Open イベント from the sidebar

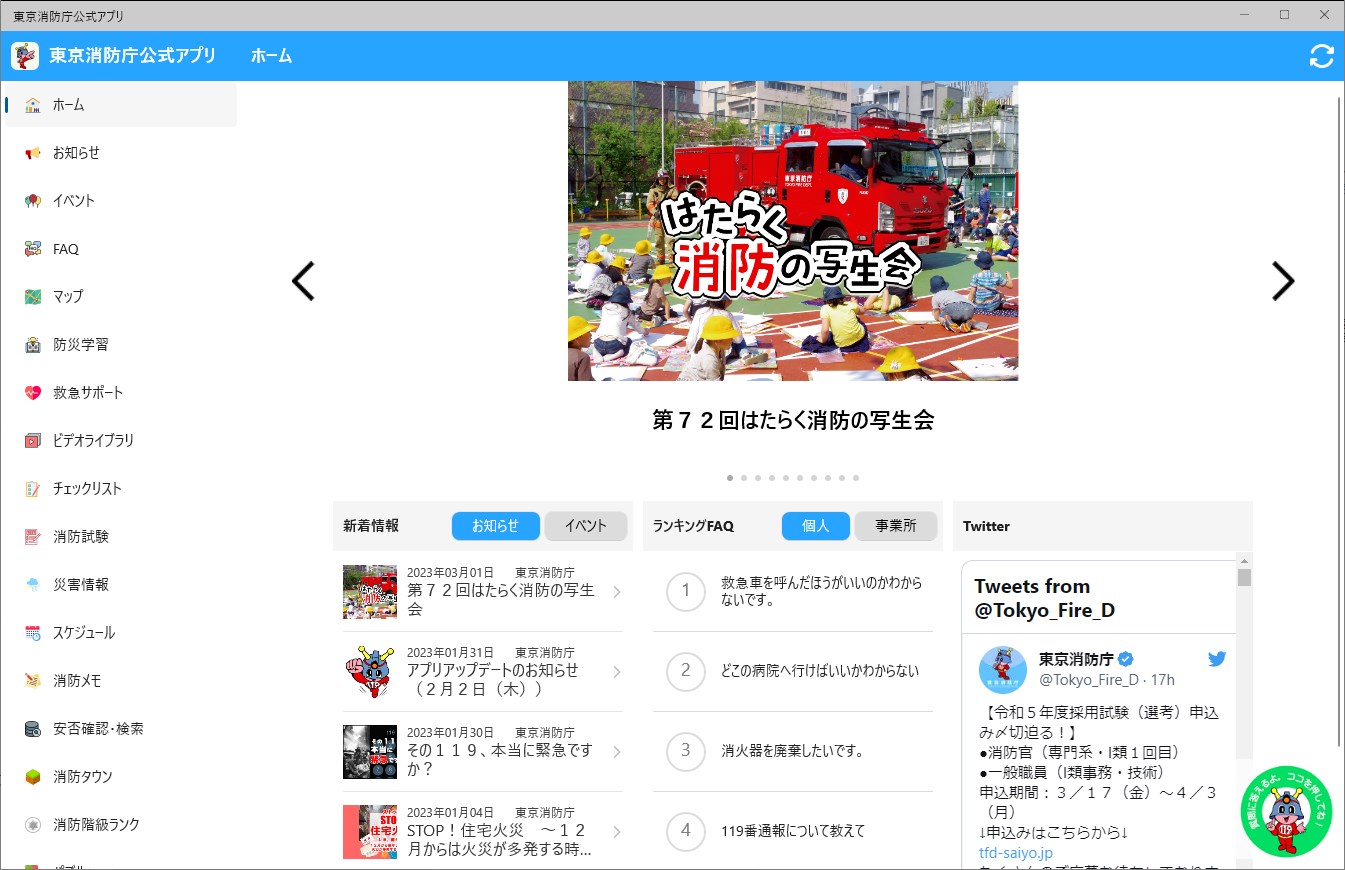(x=120, y=201)
